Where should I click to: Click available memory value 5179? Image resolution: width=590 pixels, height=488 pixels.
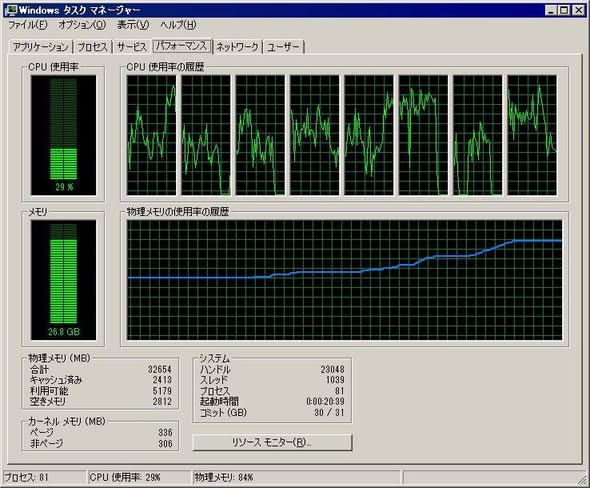pos(162,391)
